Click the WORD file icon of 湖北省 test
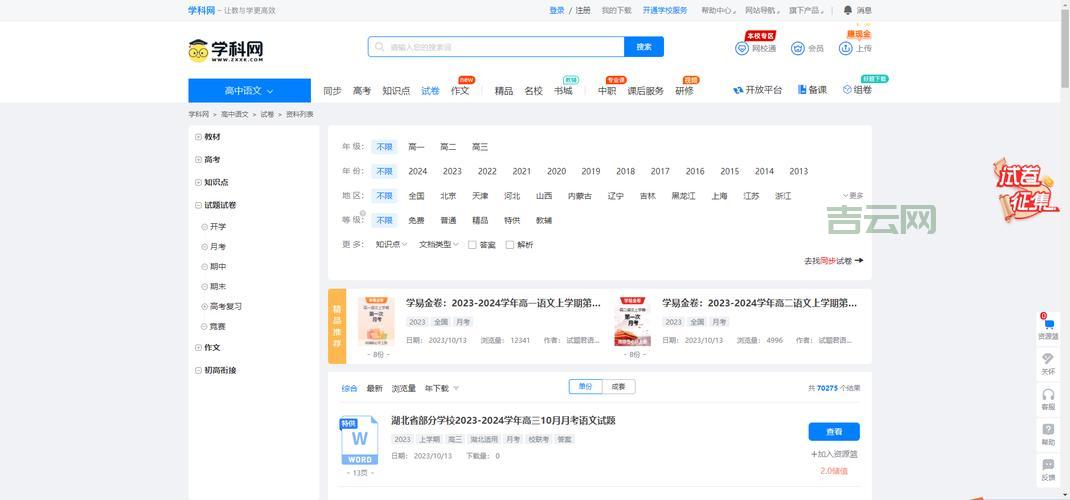1070x500 pixels. click(x=360, y=441)
